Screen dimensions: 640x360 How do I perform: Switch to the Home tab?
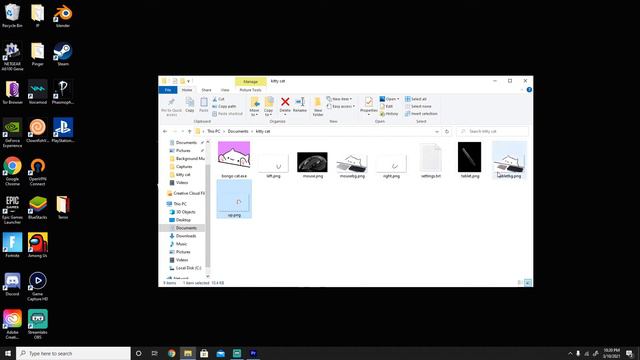click(x=187, y=90)
